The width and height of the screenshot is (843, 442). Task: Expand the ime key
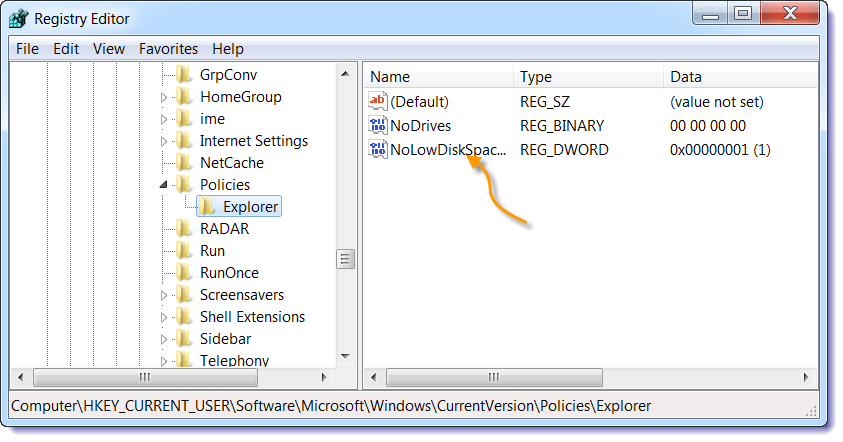coord(164,119)
